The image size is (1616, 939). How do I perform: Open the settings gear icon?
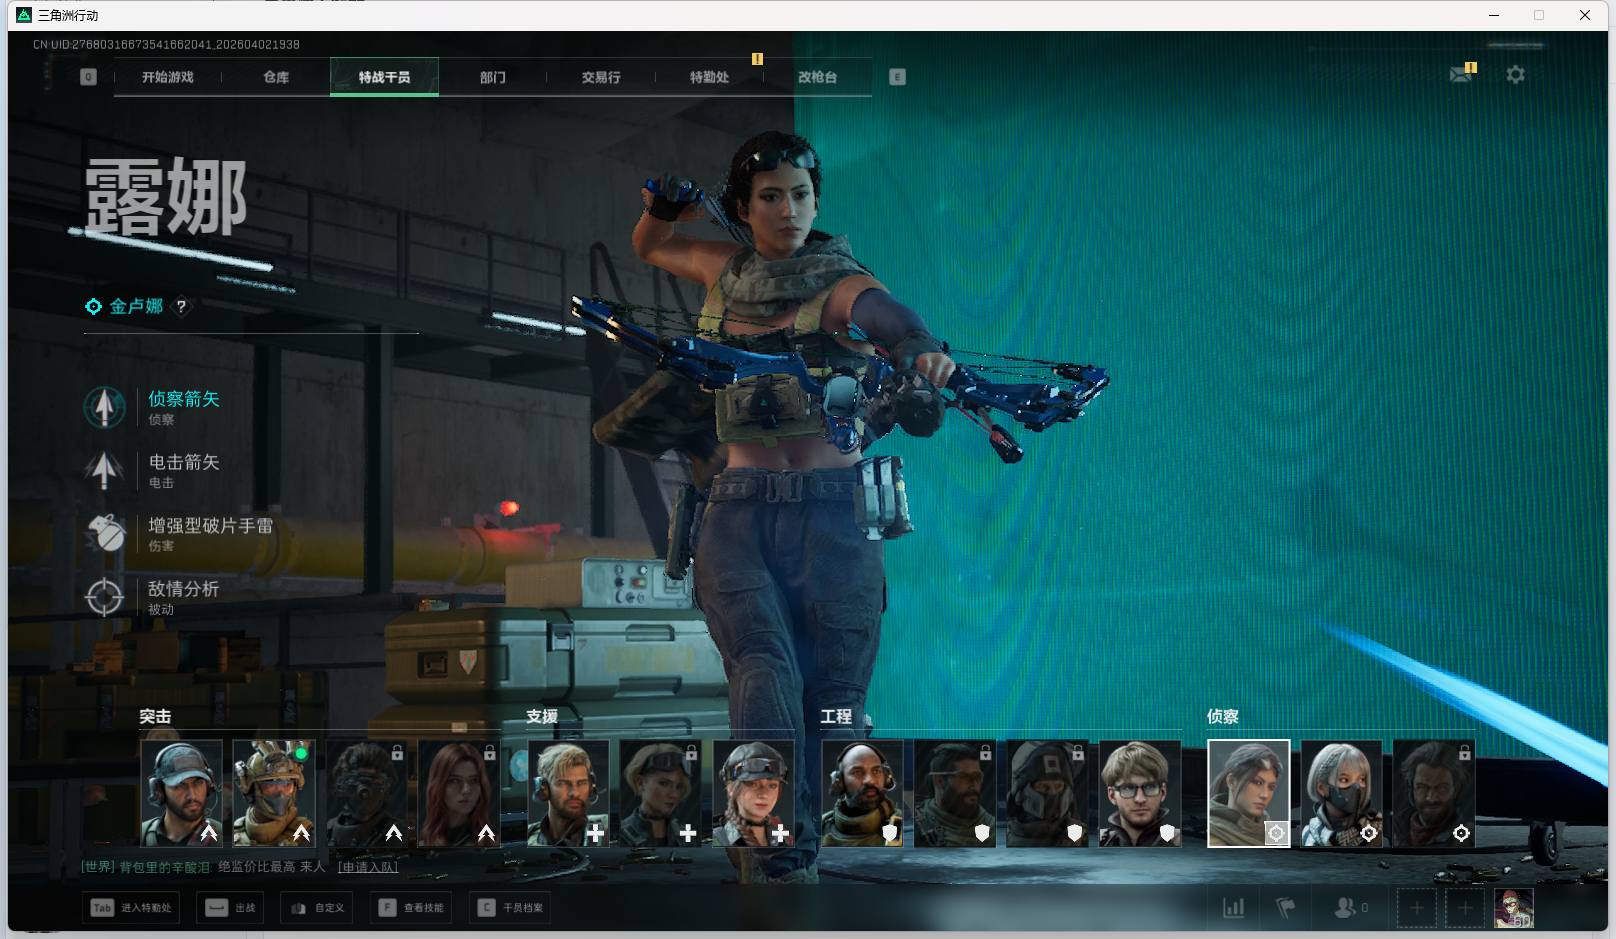coord(1515,75)
